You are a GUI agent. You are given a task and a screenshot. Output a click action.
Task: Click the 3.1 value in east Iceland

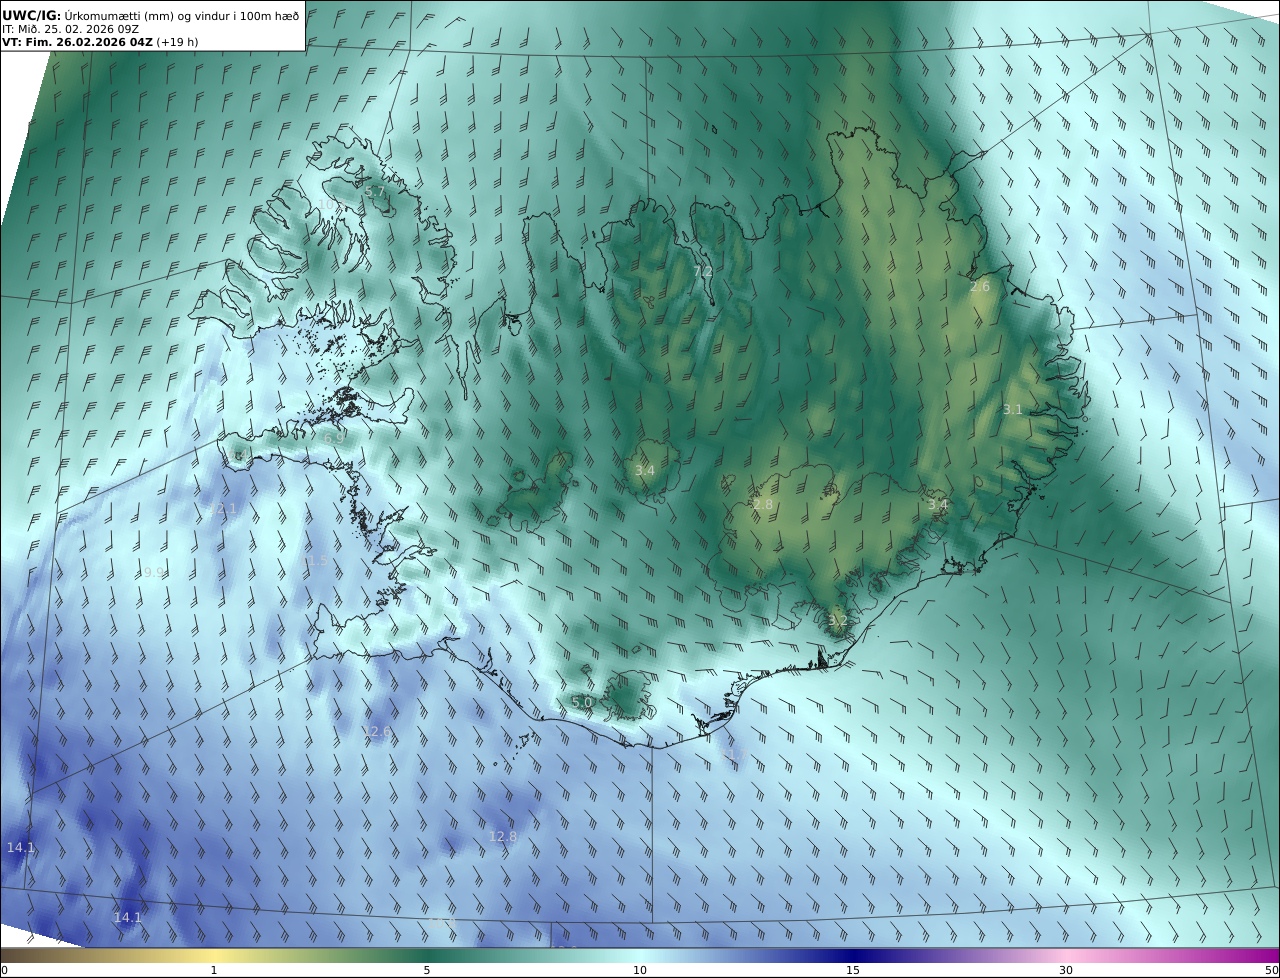(1013, 409)
